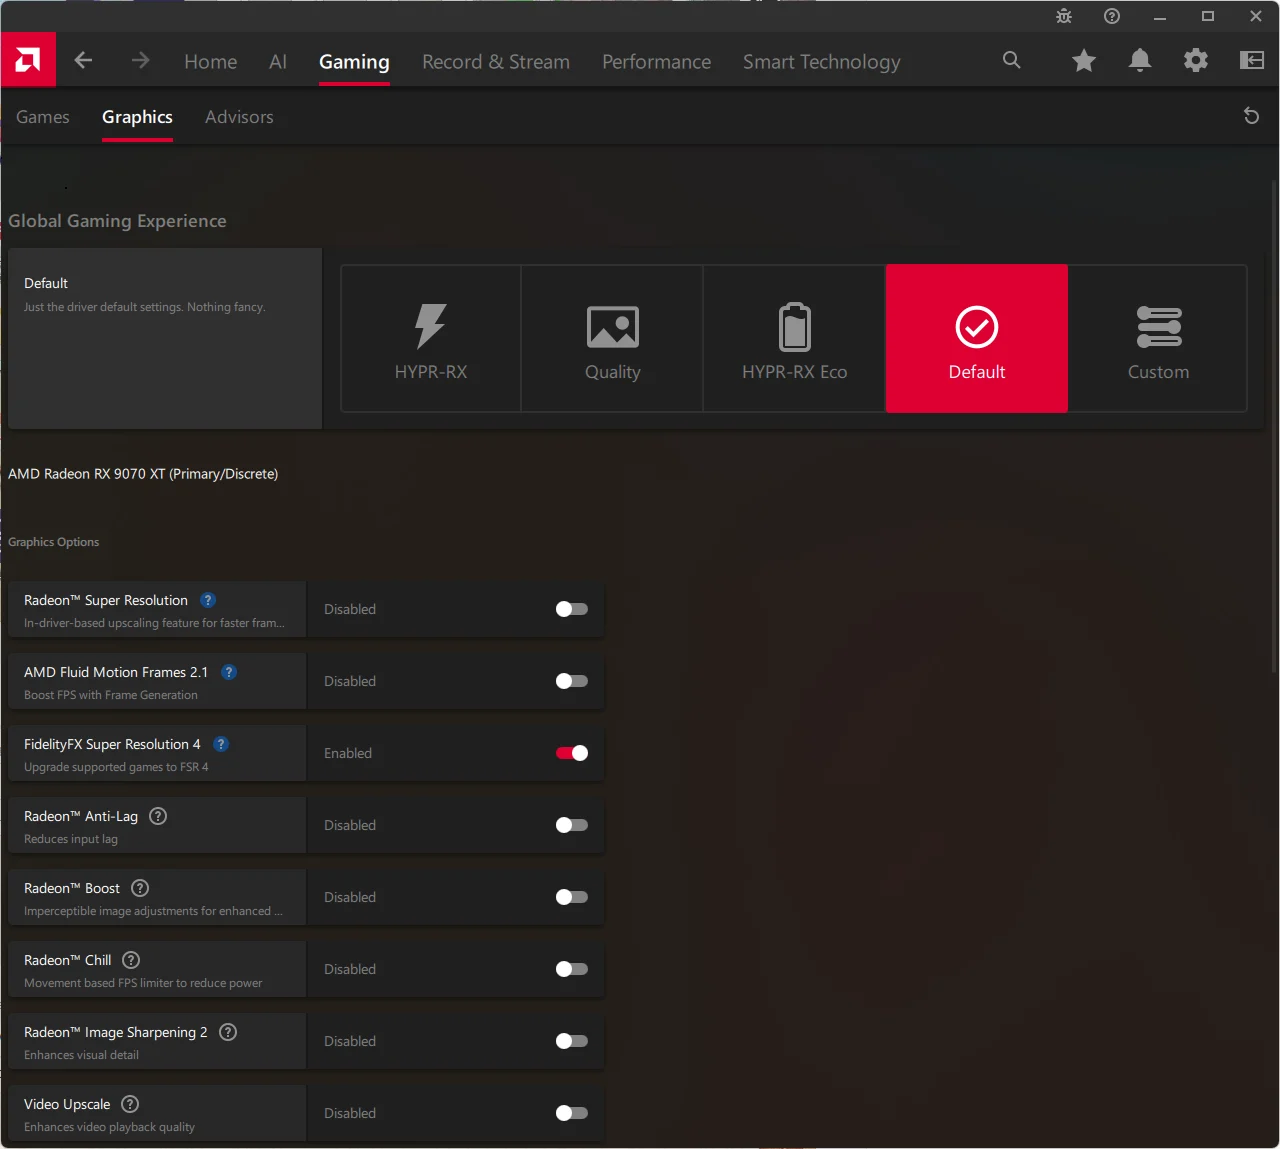Open the search magnifier icon
This screenshot has height=1149, width=1280.
[x=1012, y=61]
